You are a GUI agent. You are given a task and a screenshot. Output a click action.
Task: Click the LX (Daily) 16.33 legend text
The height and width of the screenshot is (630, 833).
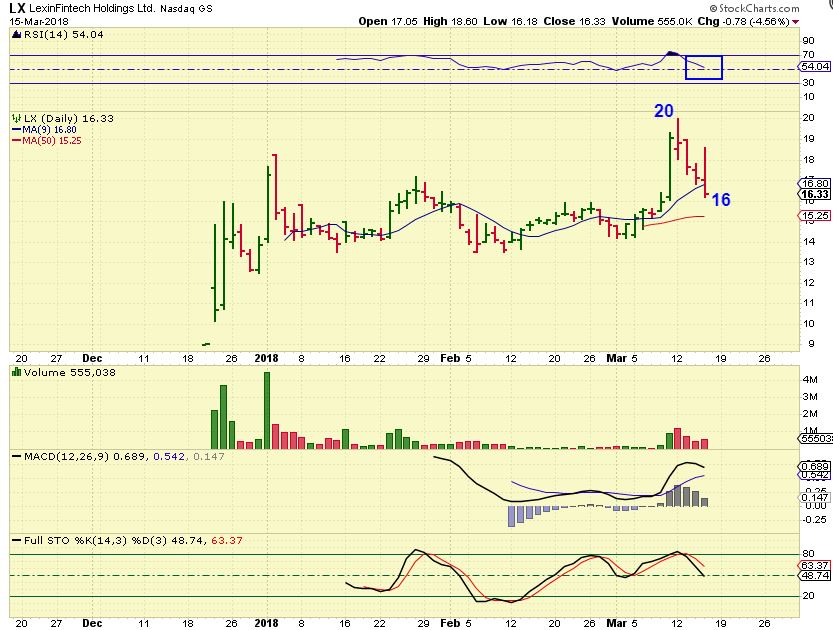(x=69, y=118)
